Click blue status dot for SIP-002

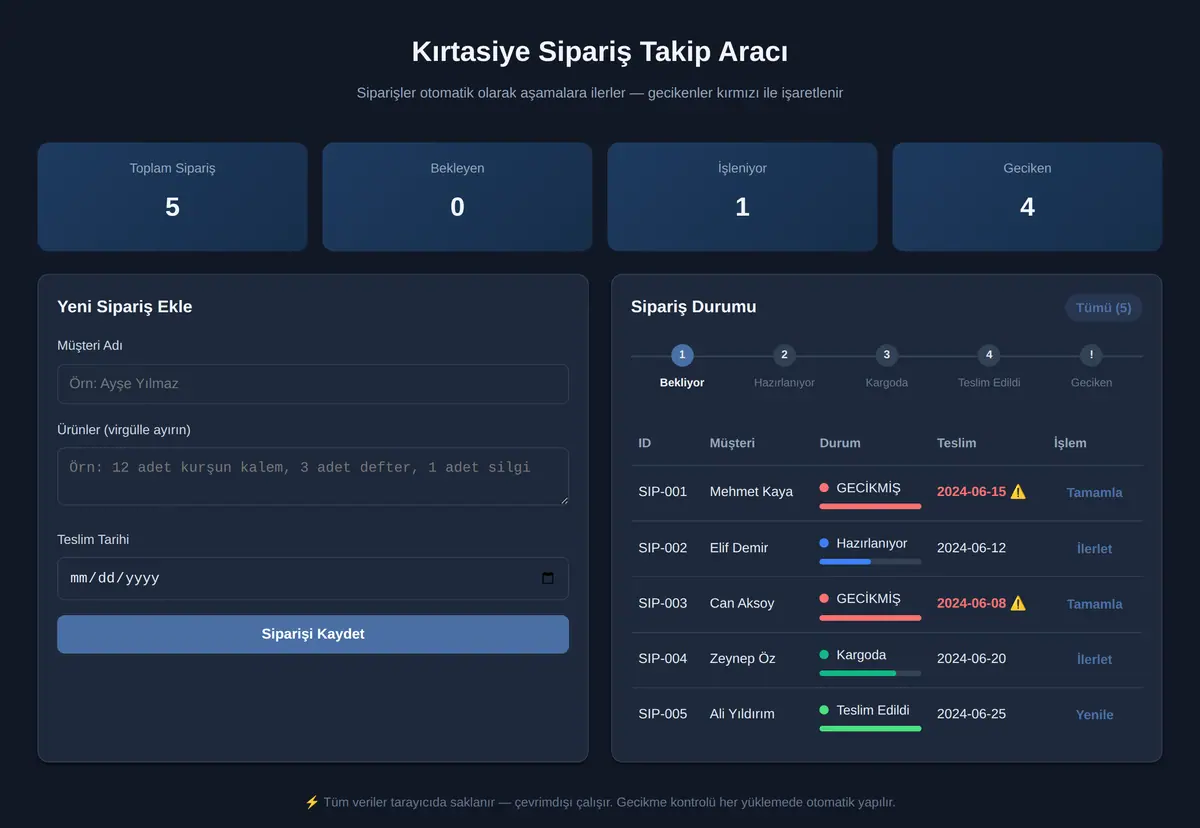824,543
